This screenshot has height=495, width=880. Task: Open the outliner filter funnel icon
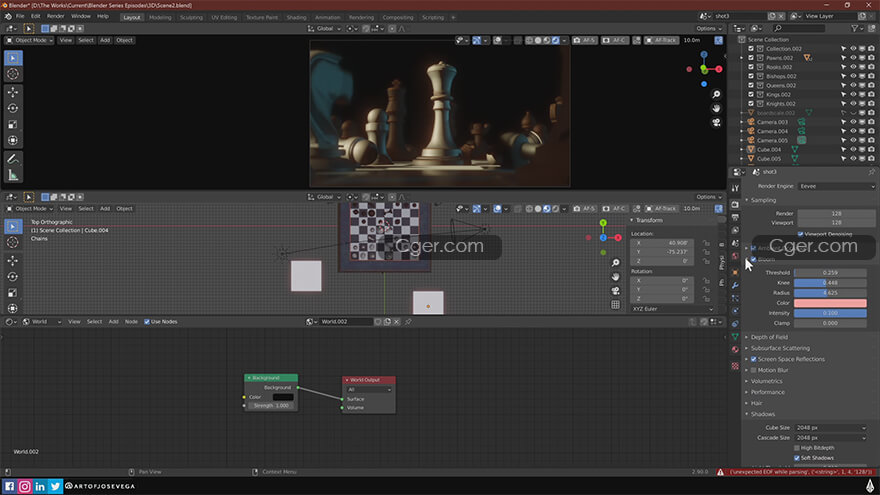854,28
